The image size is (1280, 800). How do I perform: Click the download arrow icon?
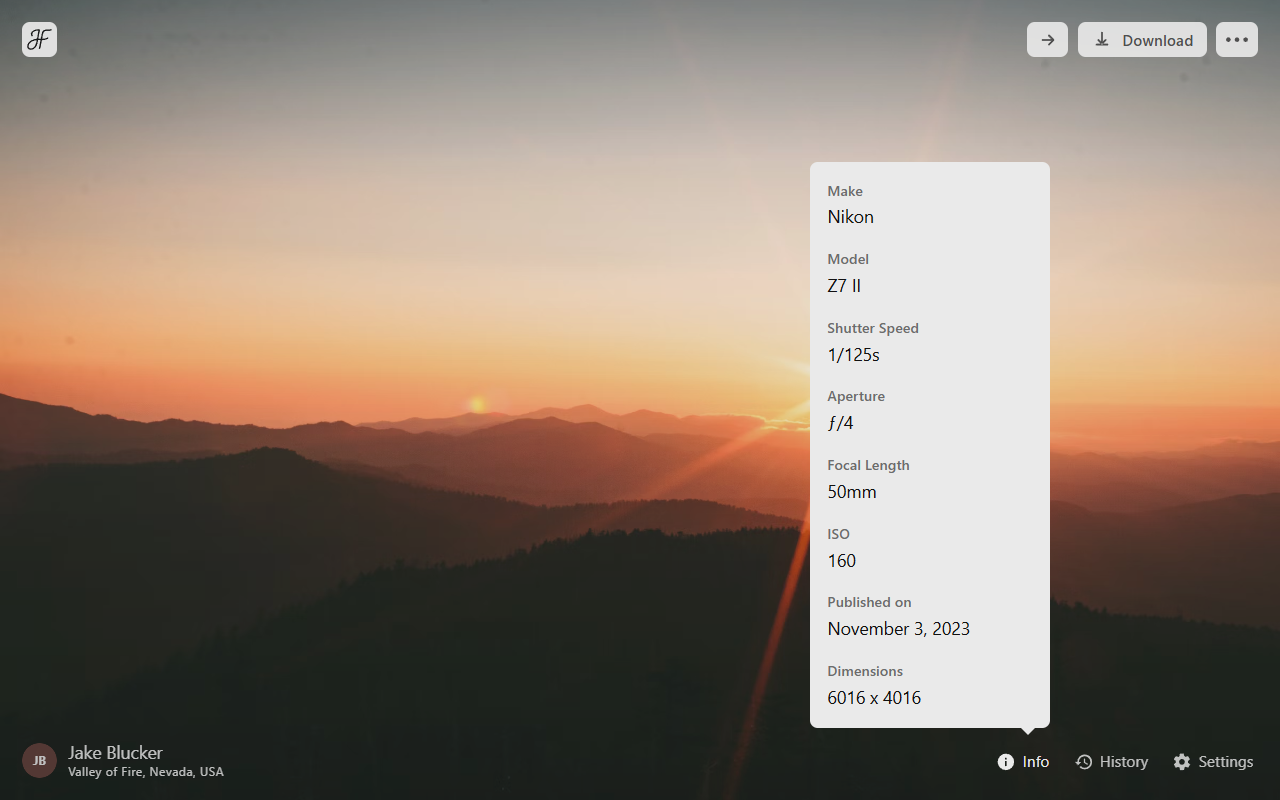tap(1102, 40)
